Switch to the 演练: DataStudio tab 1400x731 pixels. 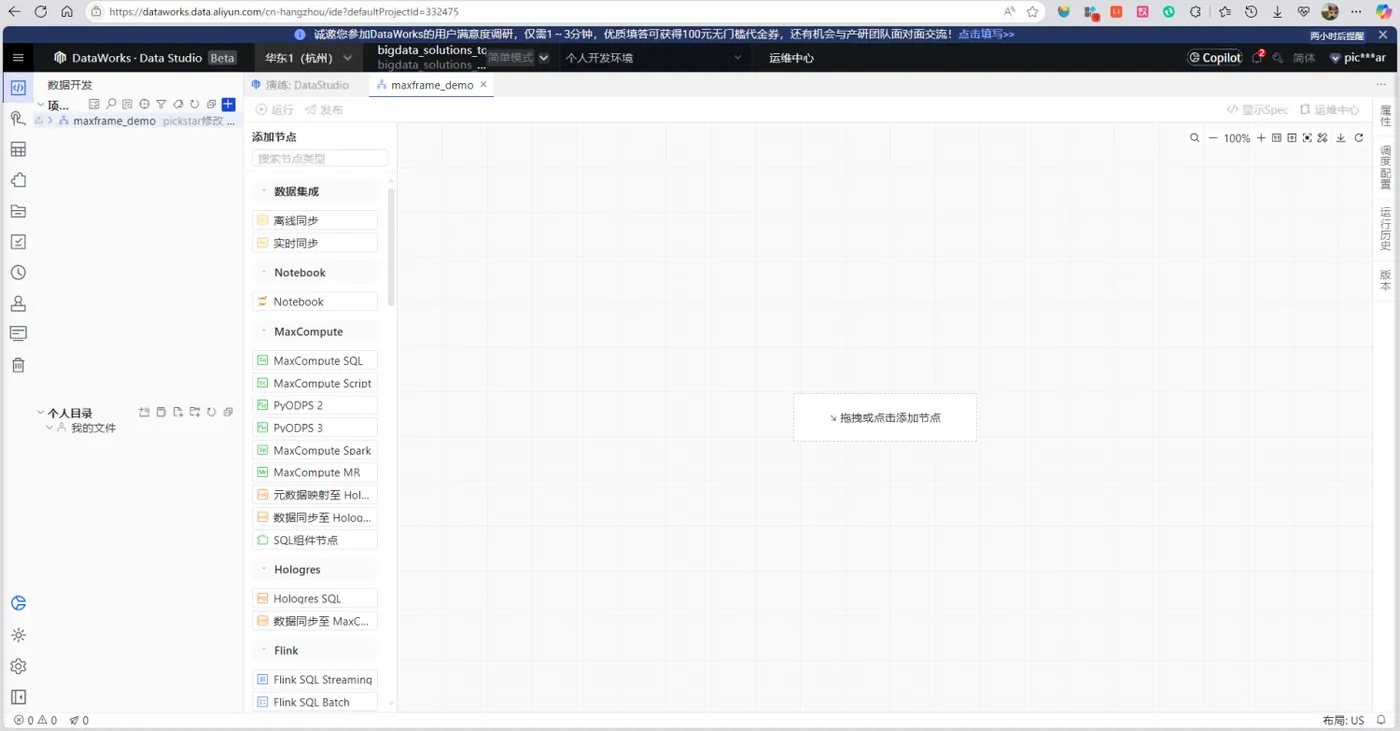point(301,85)
